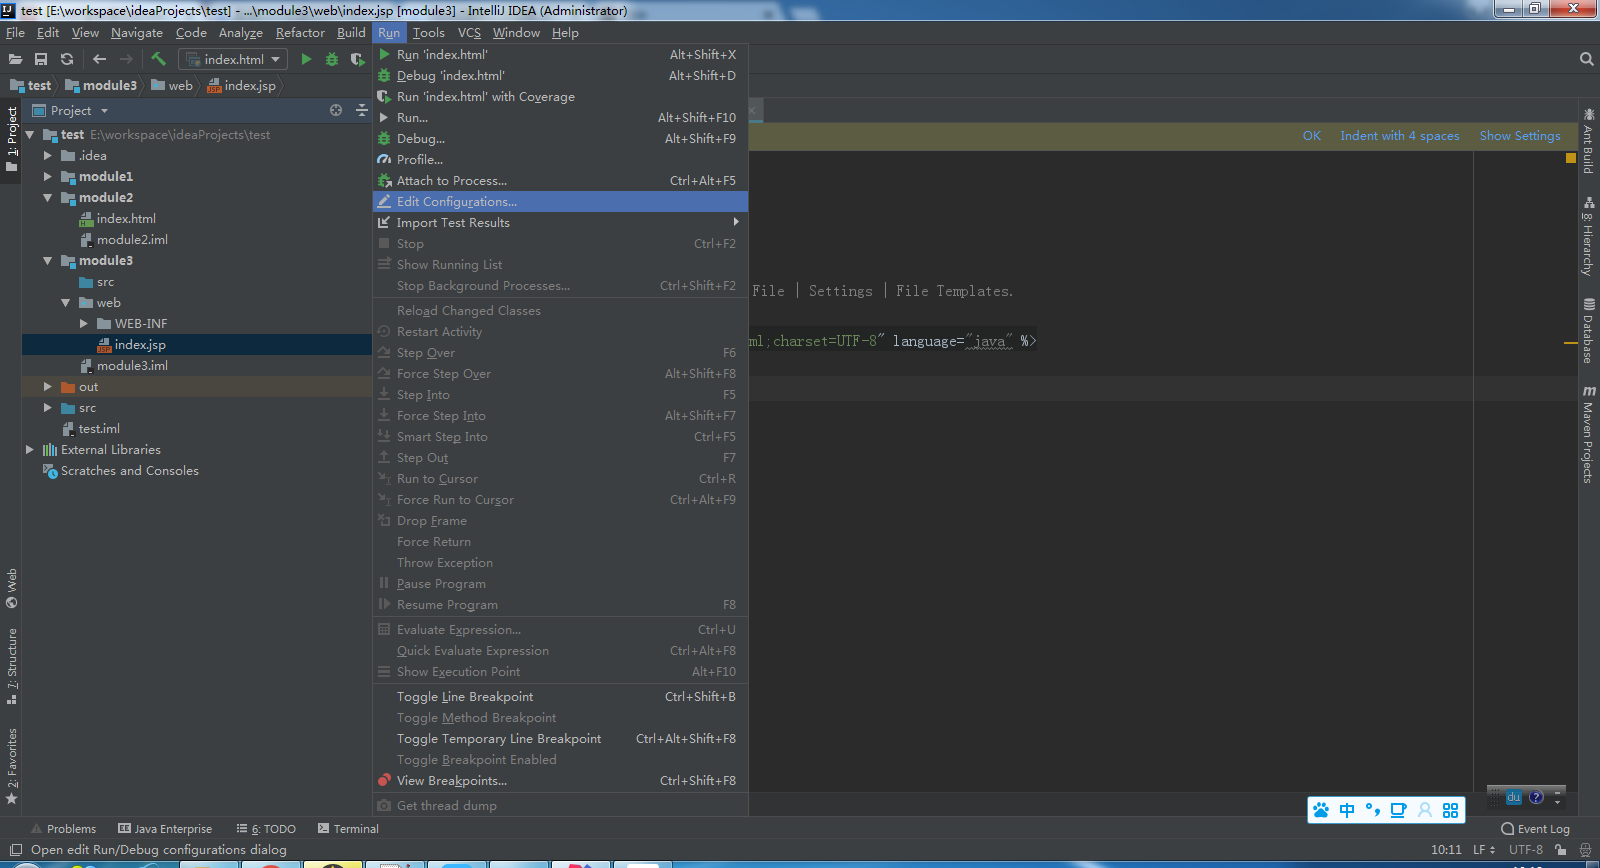Click the tool windows toggle icon in status bar
1600x868 pixels.
pos(15,850)
